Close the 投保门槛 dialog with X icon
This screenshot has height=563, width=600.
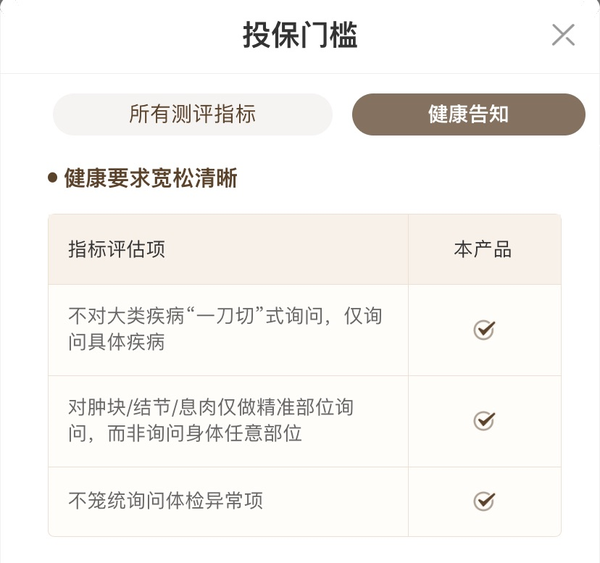563,35
